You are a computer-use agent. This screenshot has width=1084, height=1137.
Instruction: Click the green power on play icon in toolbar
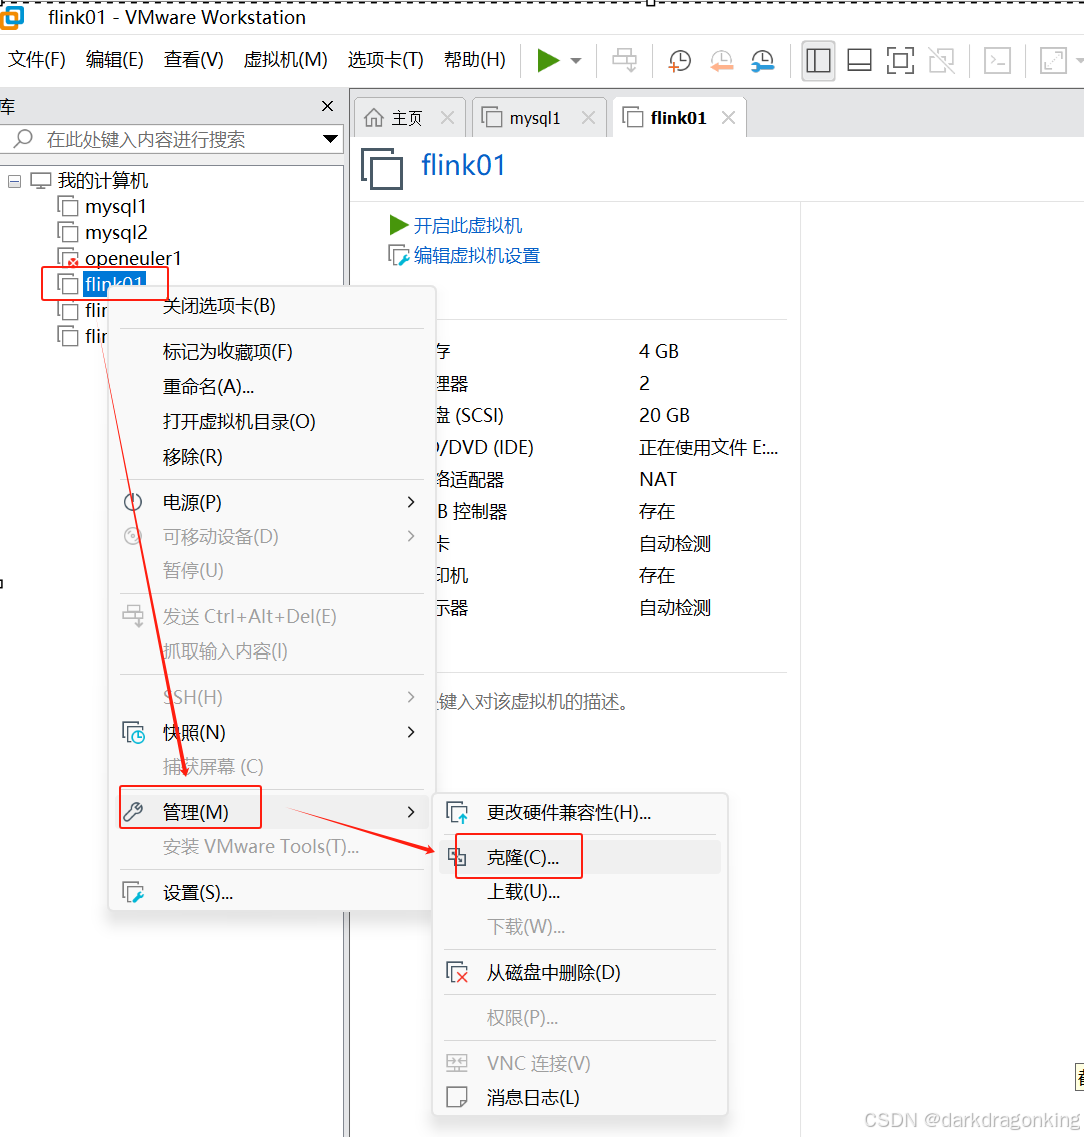[548, 60]
